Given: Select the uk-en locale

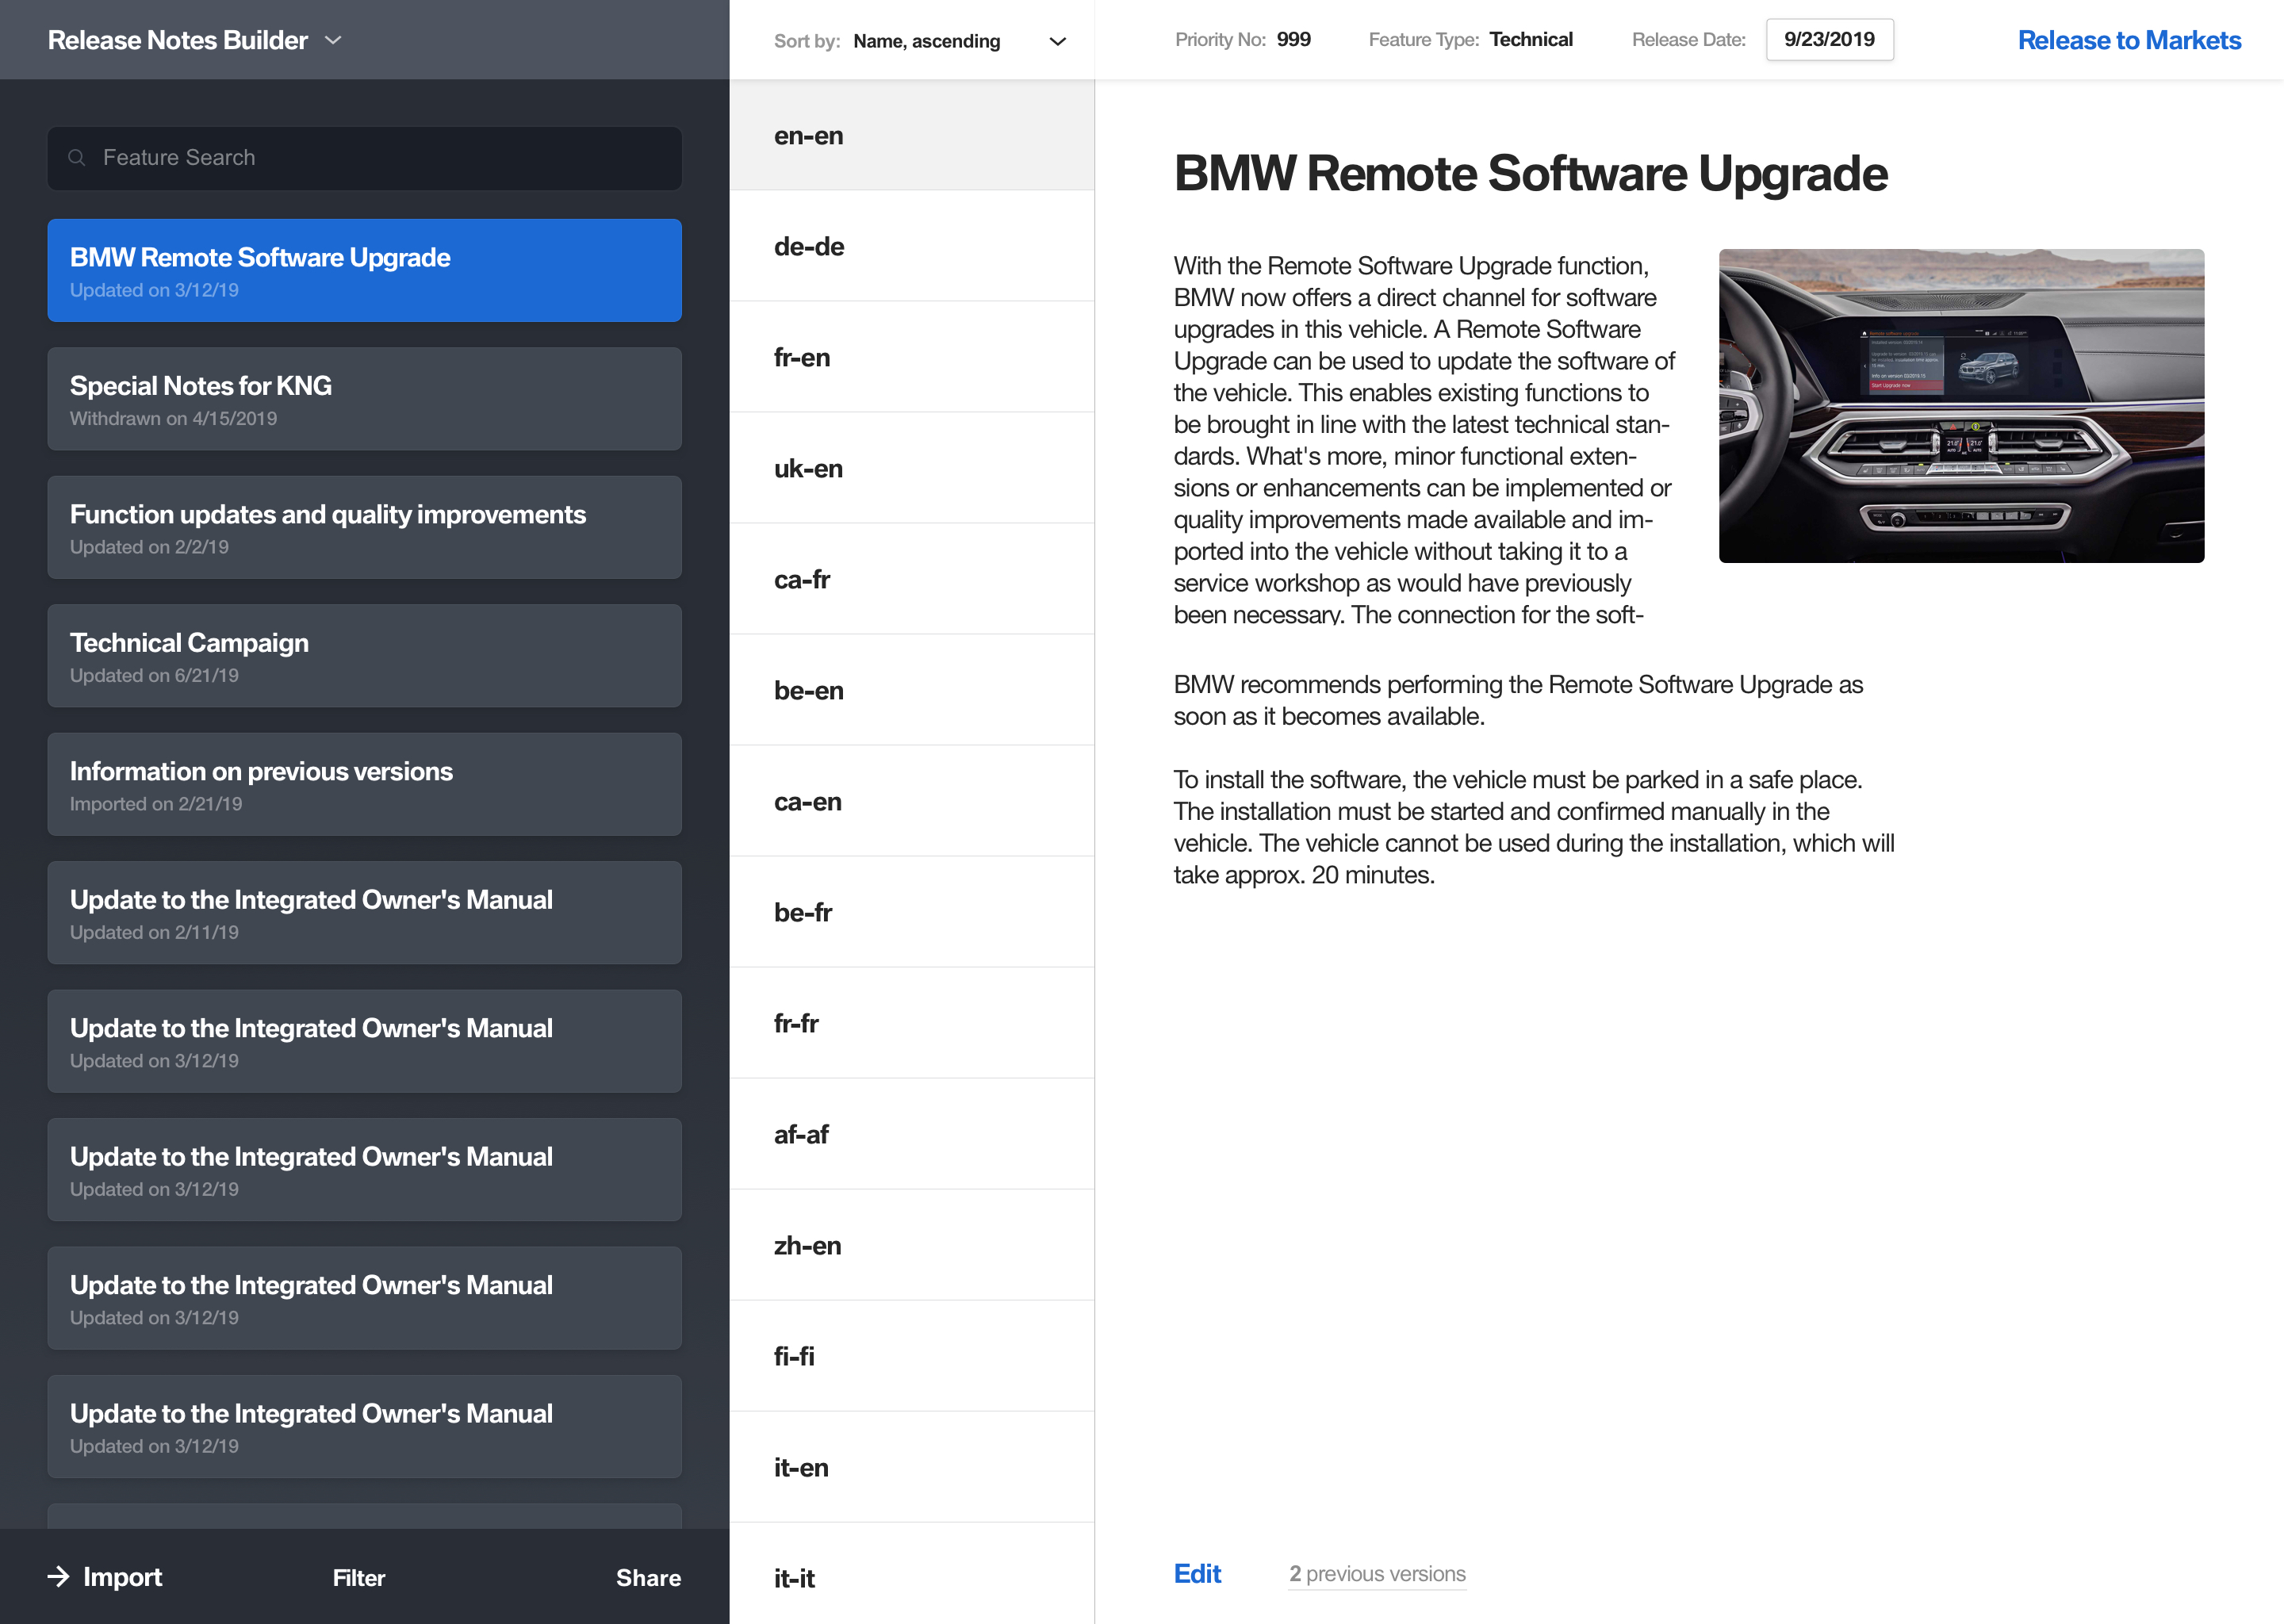Looking at the screenshot, I should coord(912,468).
